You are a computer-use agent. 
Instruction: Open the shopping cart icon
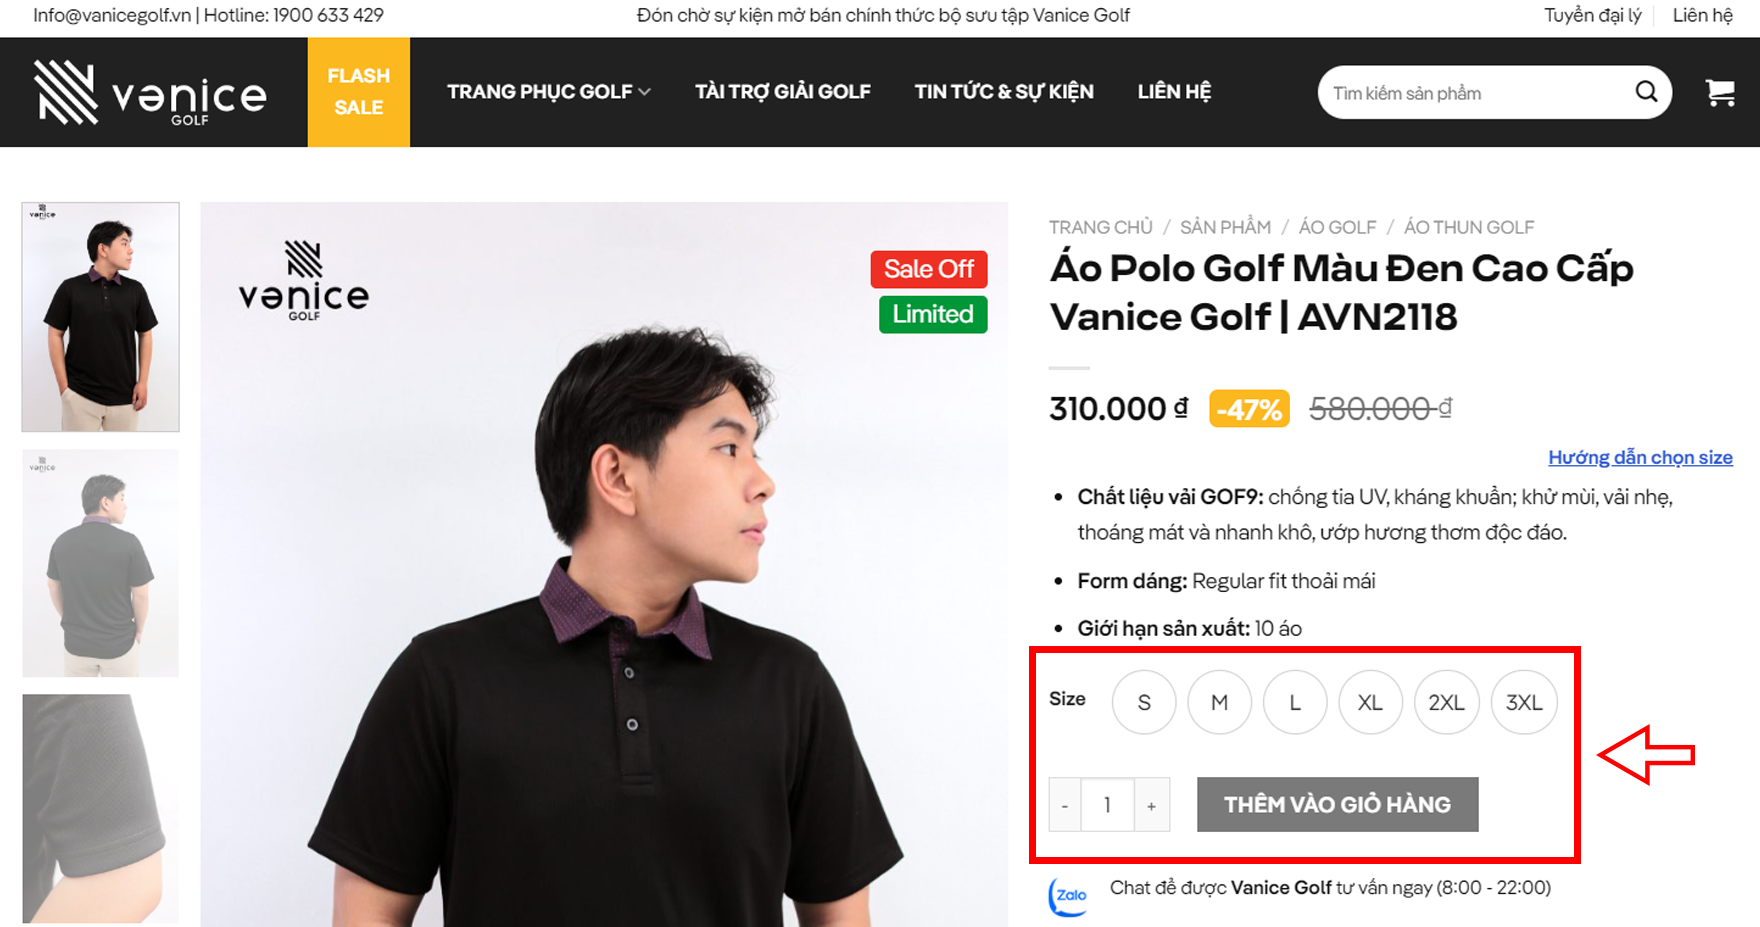[x=1720, y=93]
